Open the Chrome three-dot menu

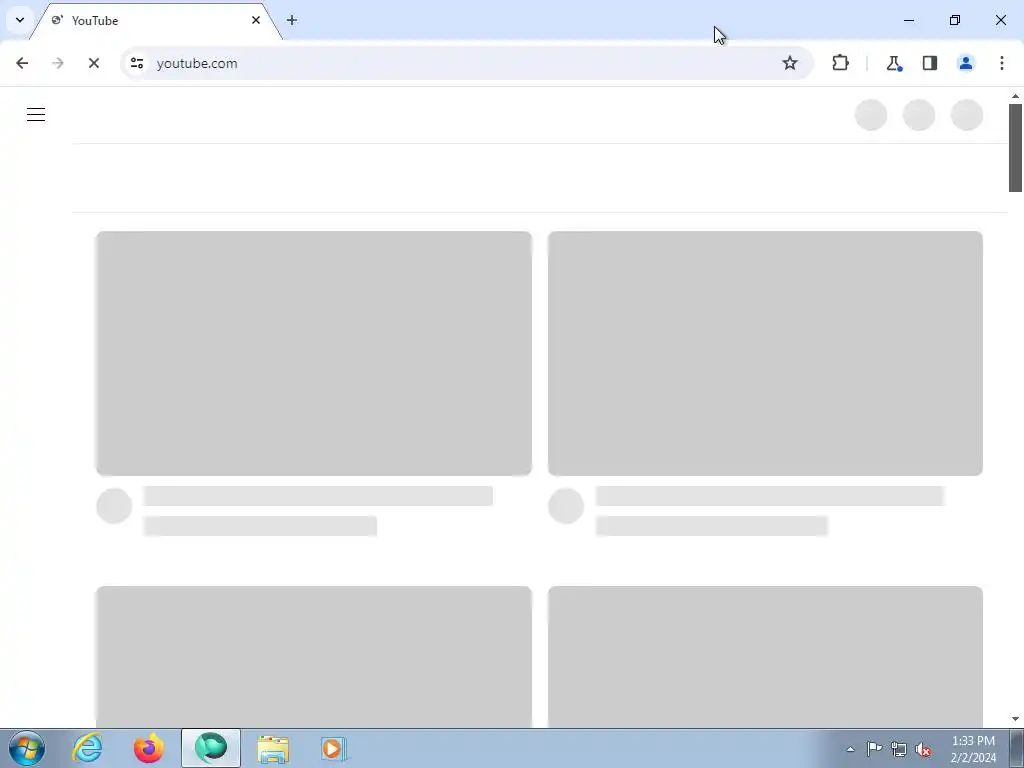(x=1002, y=63)
